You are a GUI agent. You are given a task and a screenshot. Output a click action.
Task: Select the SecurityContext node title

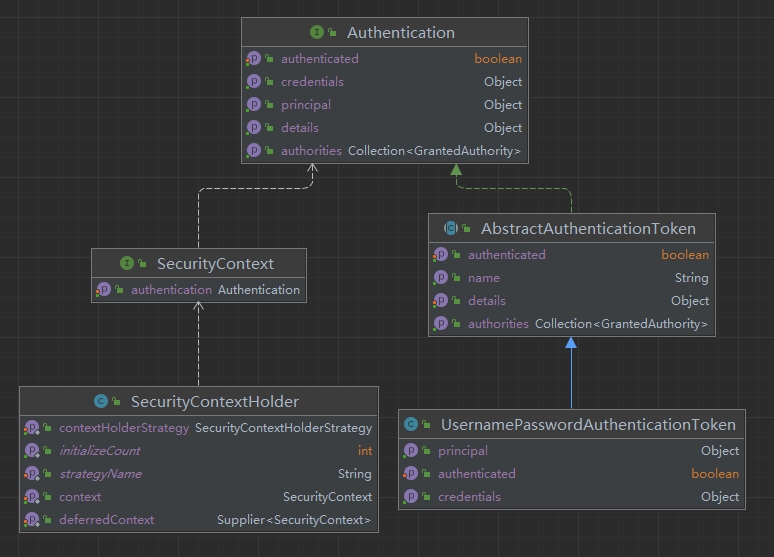[215, 264]
